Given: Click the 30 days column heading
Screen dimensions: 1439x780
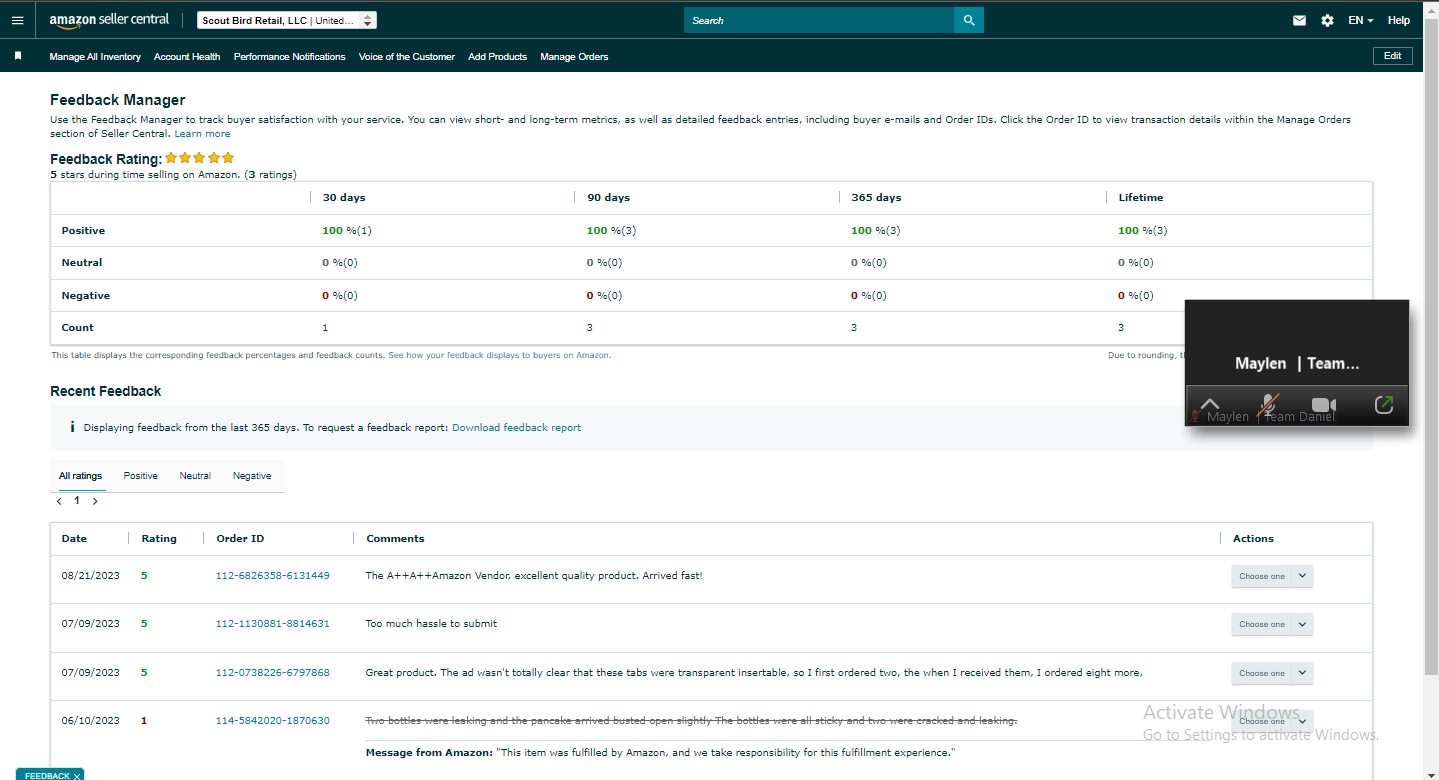Looking at the screenshot, I should point(344,198).
